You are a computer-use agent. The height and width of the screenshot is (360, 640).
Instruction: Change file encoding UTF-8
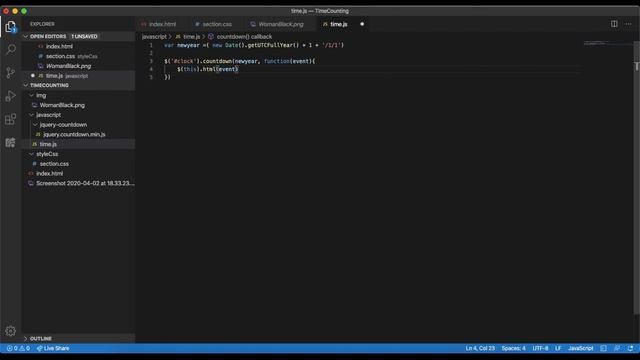pos(540,348)
